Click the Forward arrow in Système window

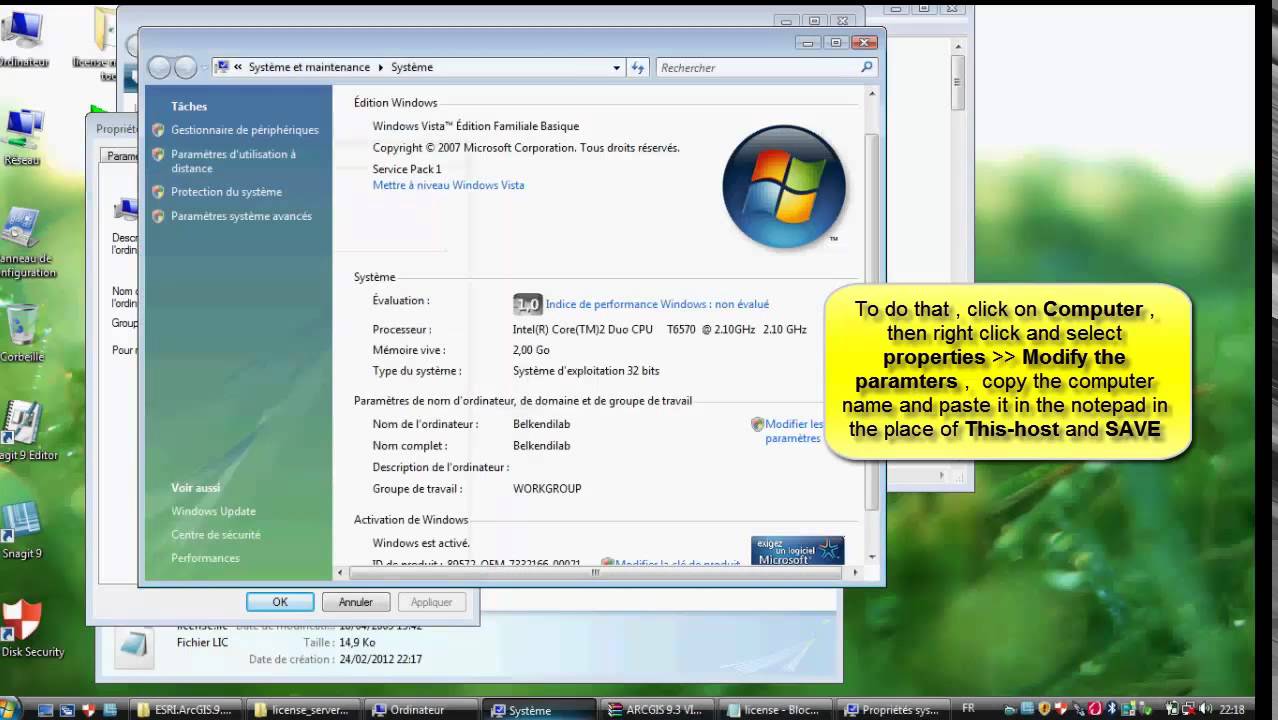pos(185,67)
